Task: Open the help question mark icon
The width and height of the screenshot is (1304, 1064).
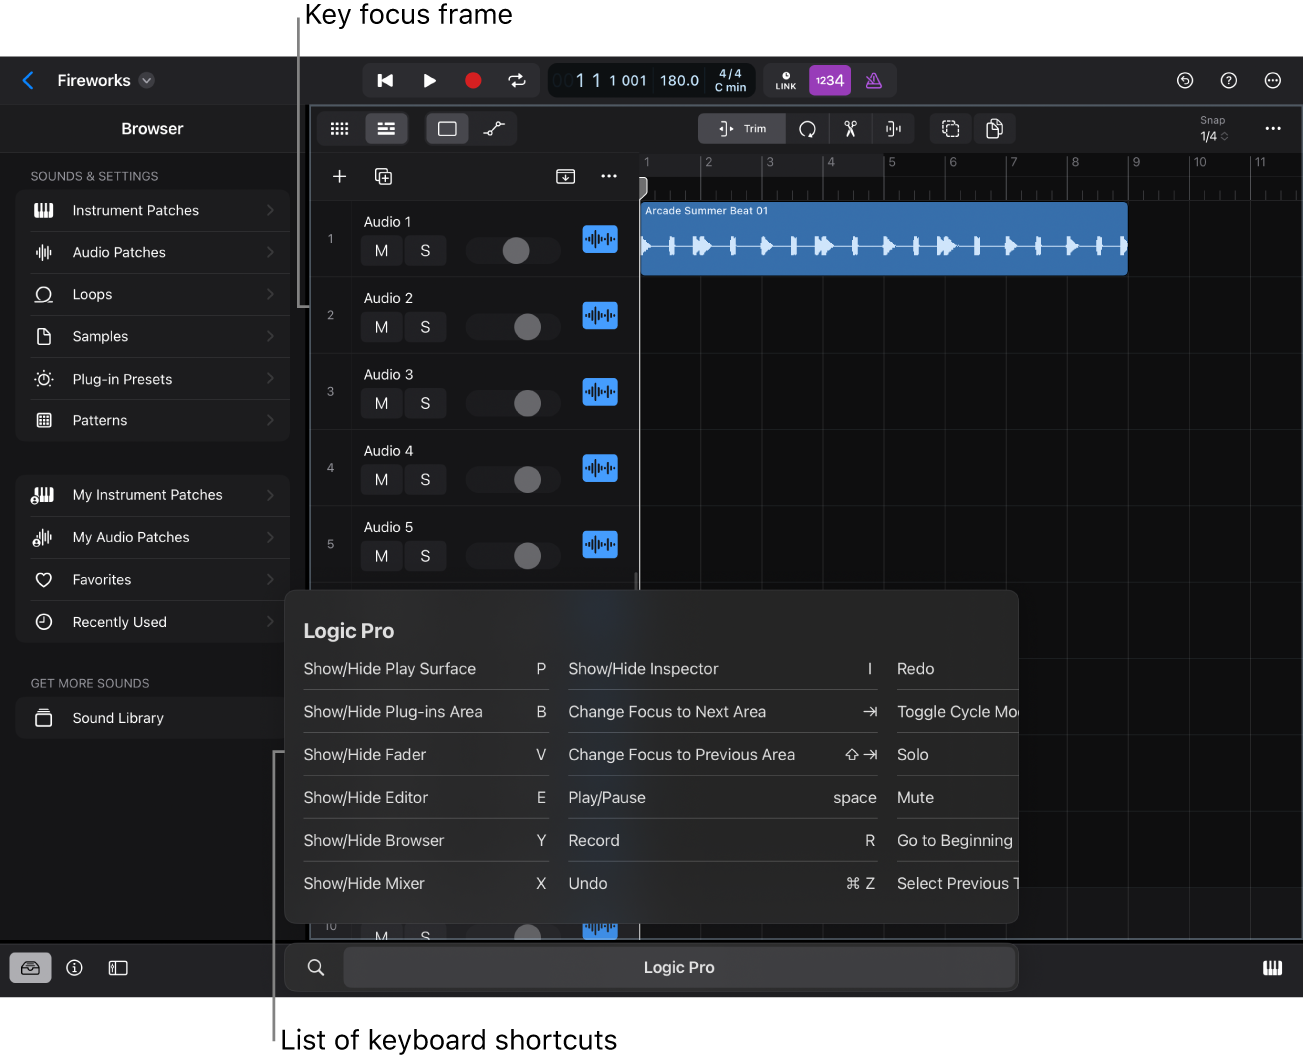Action: coord(1229,81)
